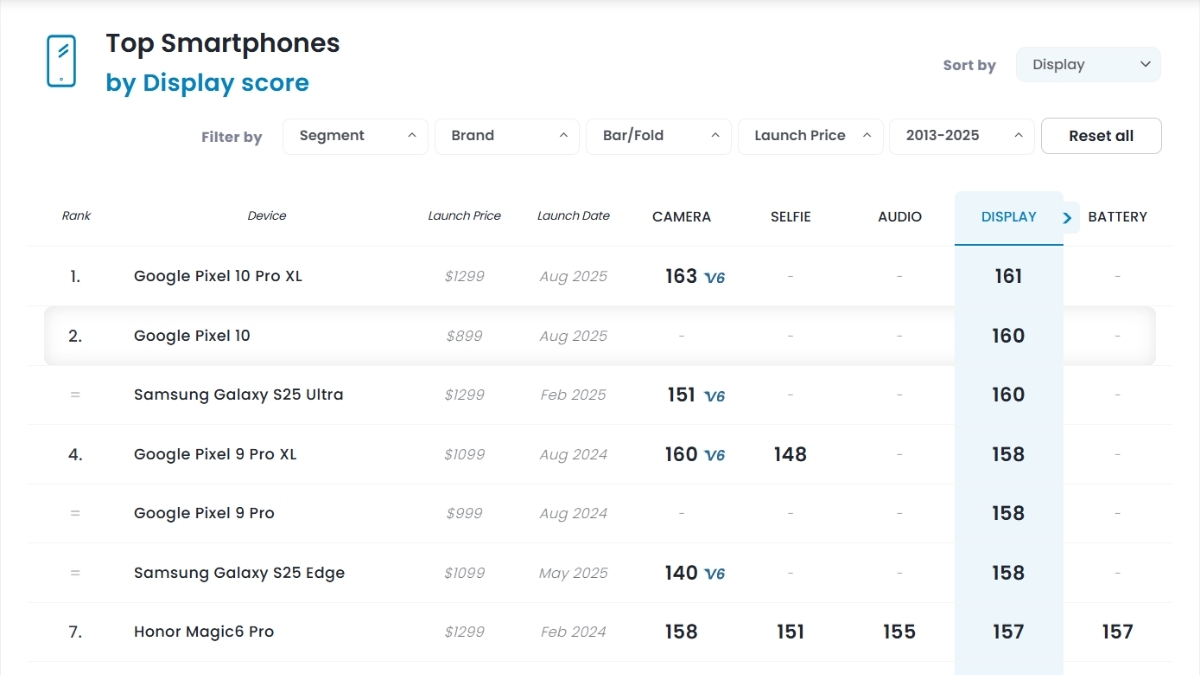Open the Google Pixel 10 Pro XL link
Screen dimensions: 1200x675
coord(218,276)
